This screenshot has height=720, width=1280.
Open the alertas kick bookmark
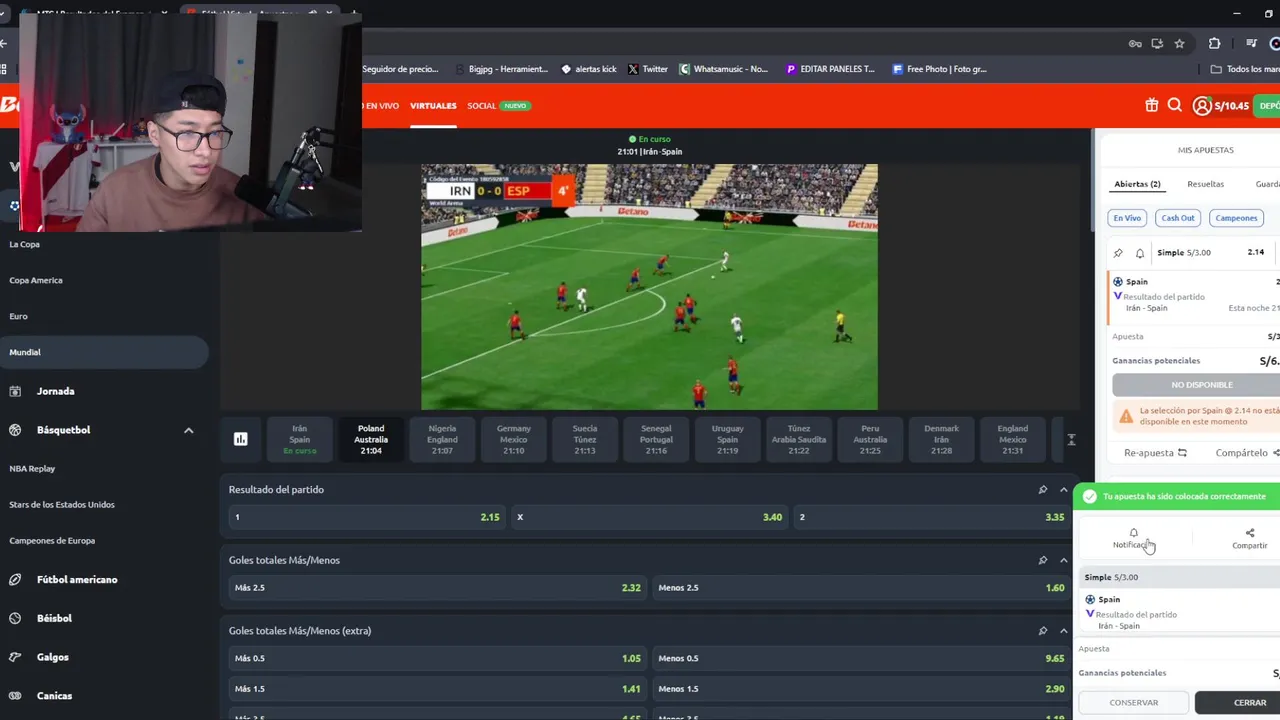tap(589, 69)
